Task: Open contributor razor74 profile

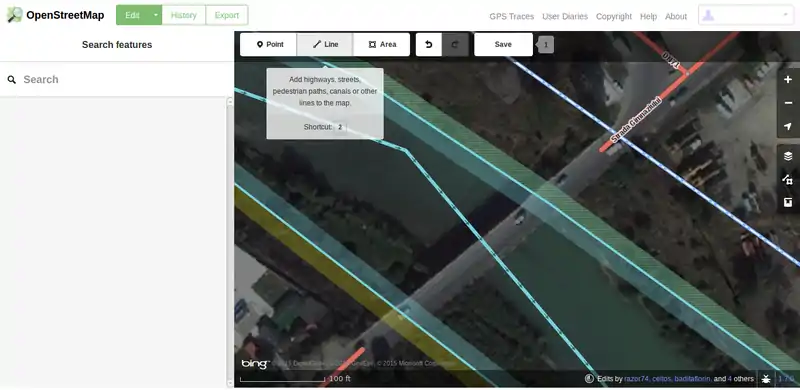Action: point(637,379)
